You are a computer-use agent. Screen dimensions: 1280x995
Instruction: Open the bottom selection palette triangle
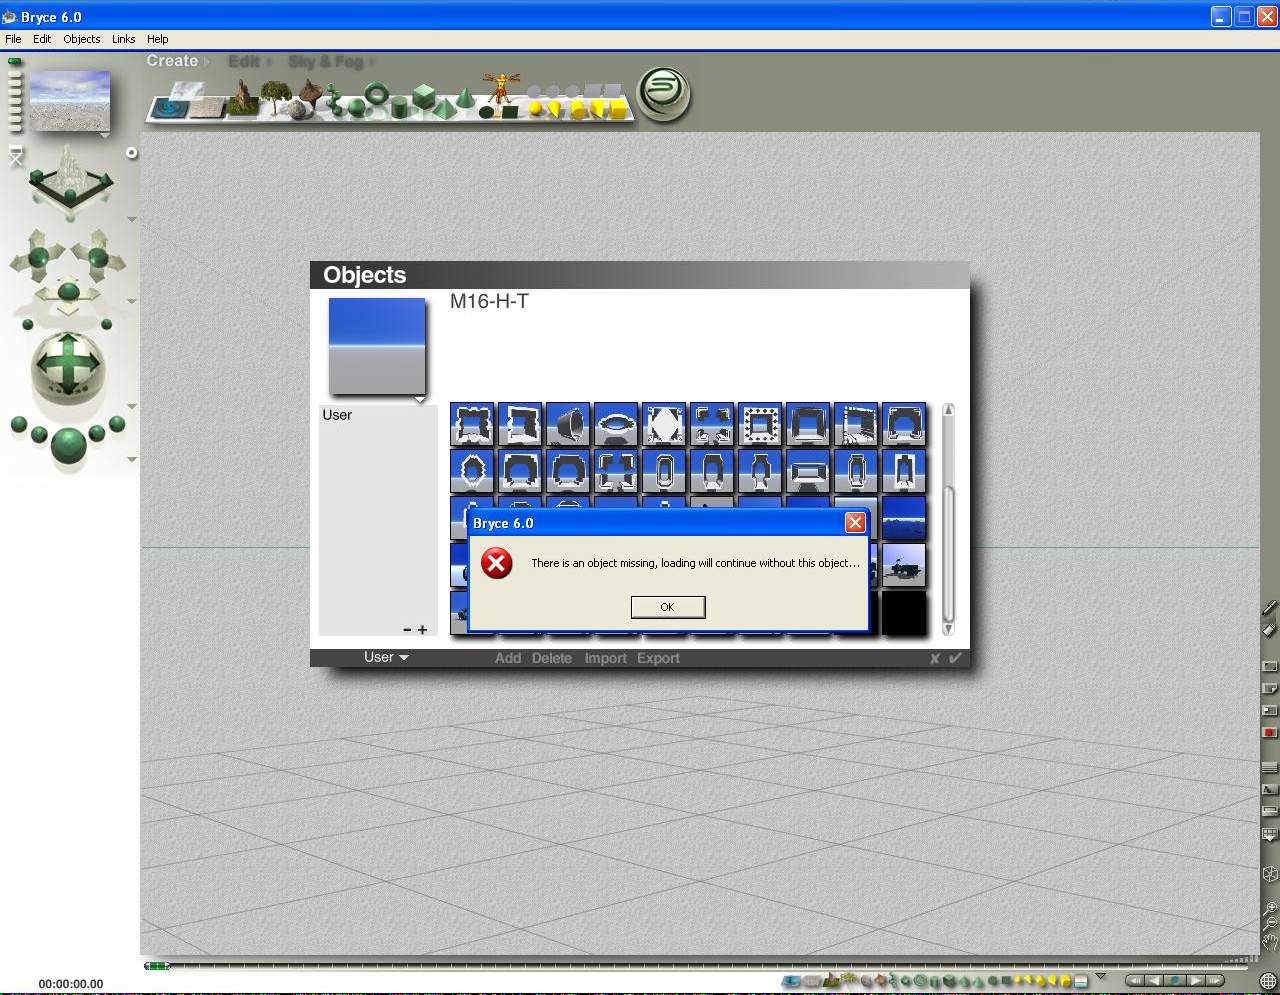[1101, 976]
